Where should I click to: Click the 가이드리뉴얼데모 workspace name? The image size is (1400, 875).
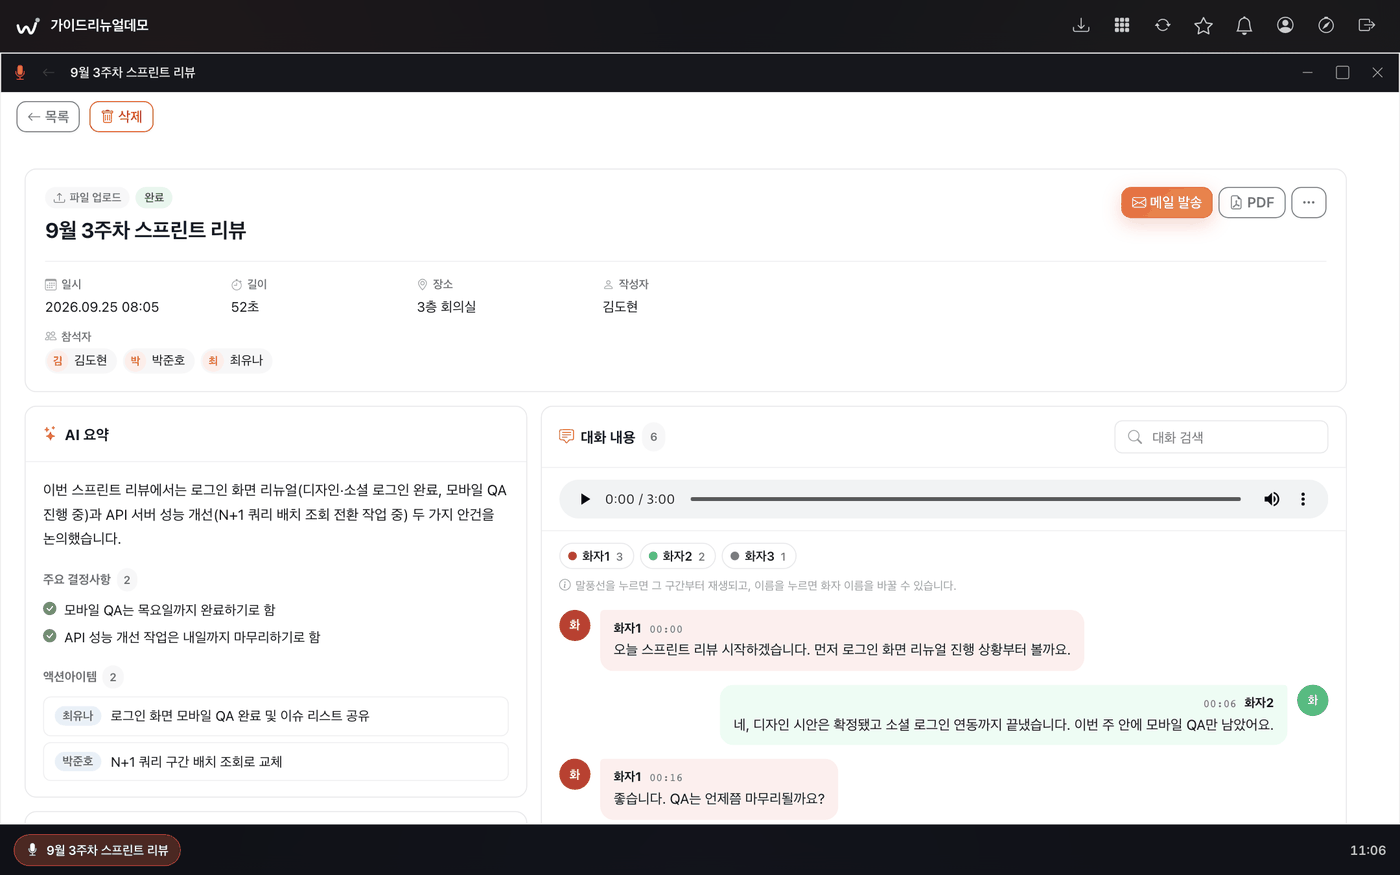coord(99,26)
